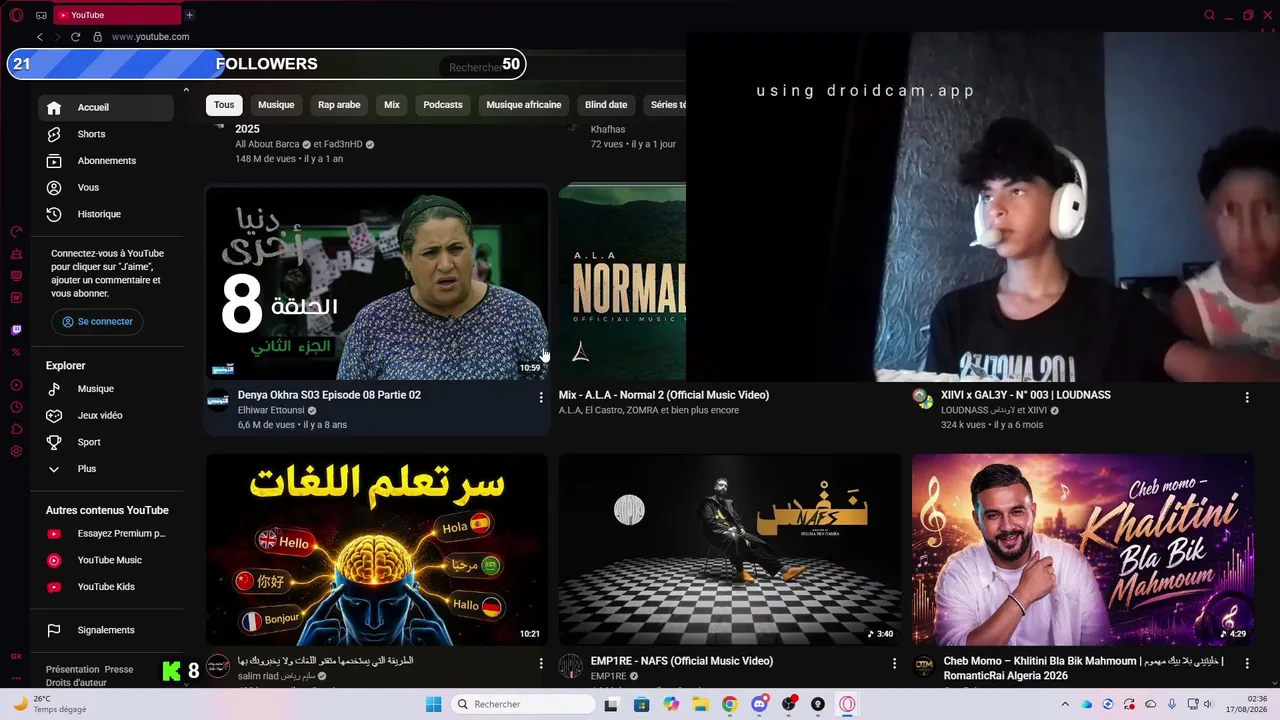Open Google Chrome from taskbar
Screen dimensions: 1280x720
tap(729, 705)
